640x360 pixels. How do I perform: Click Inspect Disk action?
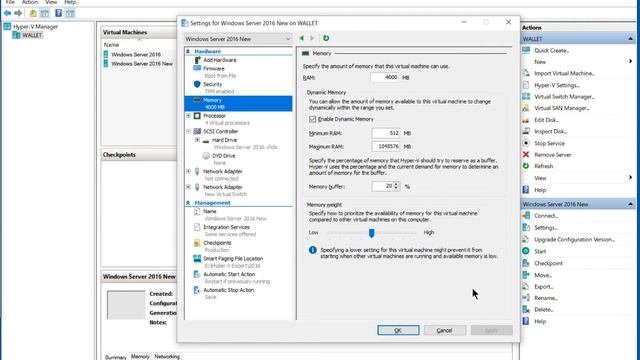click(x=550, y=131)
